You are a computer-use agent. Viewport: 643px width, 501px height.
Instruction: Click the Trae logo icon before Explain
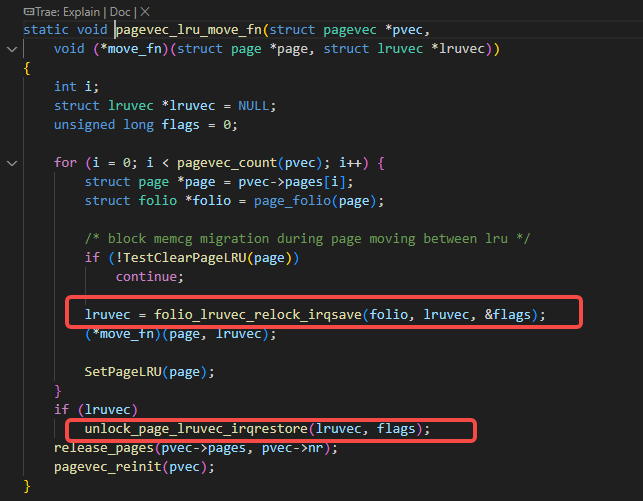(x=29, y=12)
